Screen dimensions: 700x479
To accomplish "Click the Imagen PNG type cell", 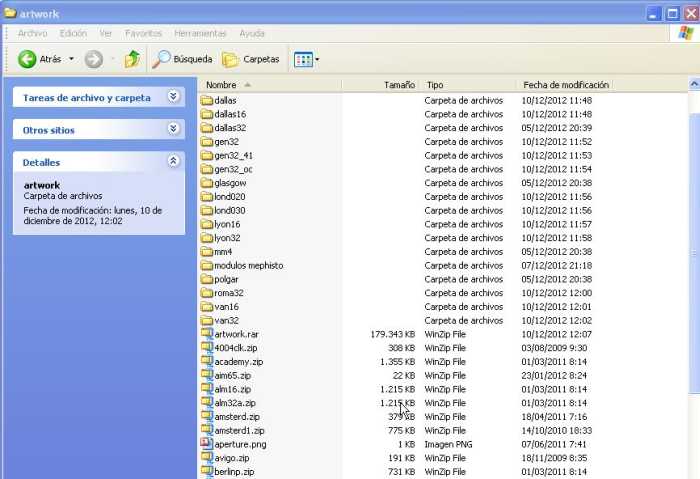I will tap(448, 444).
